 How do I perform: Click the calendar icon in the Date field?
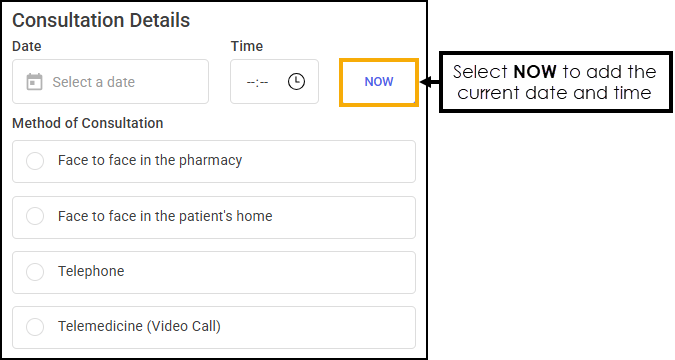click(x=34, y=82)
